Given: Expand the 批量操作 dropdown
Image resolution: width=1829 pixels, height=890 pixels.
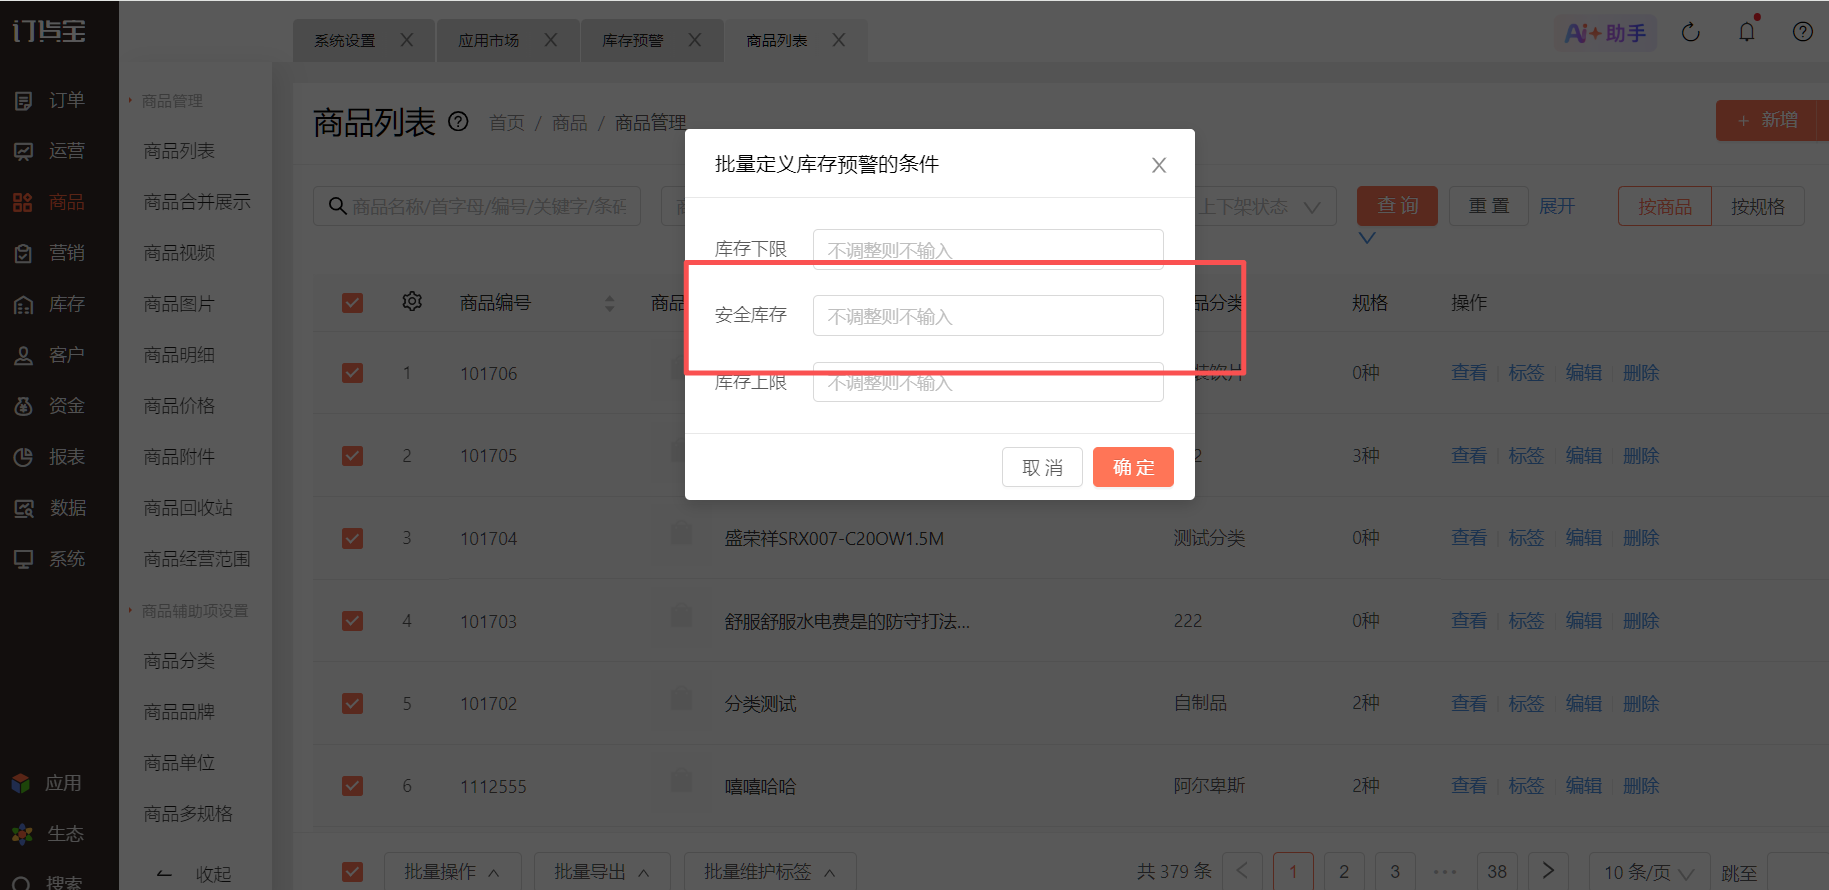Looking at the screenshot, I should coord(452,872).
